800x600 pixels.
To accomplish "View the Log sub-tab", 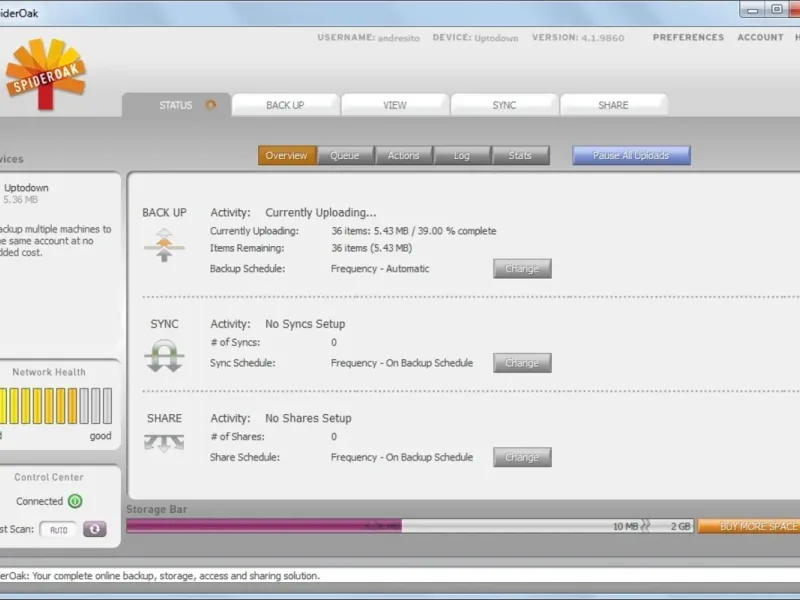I will [x=462, y=156].
